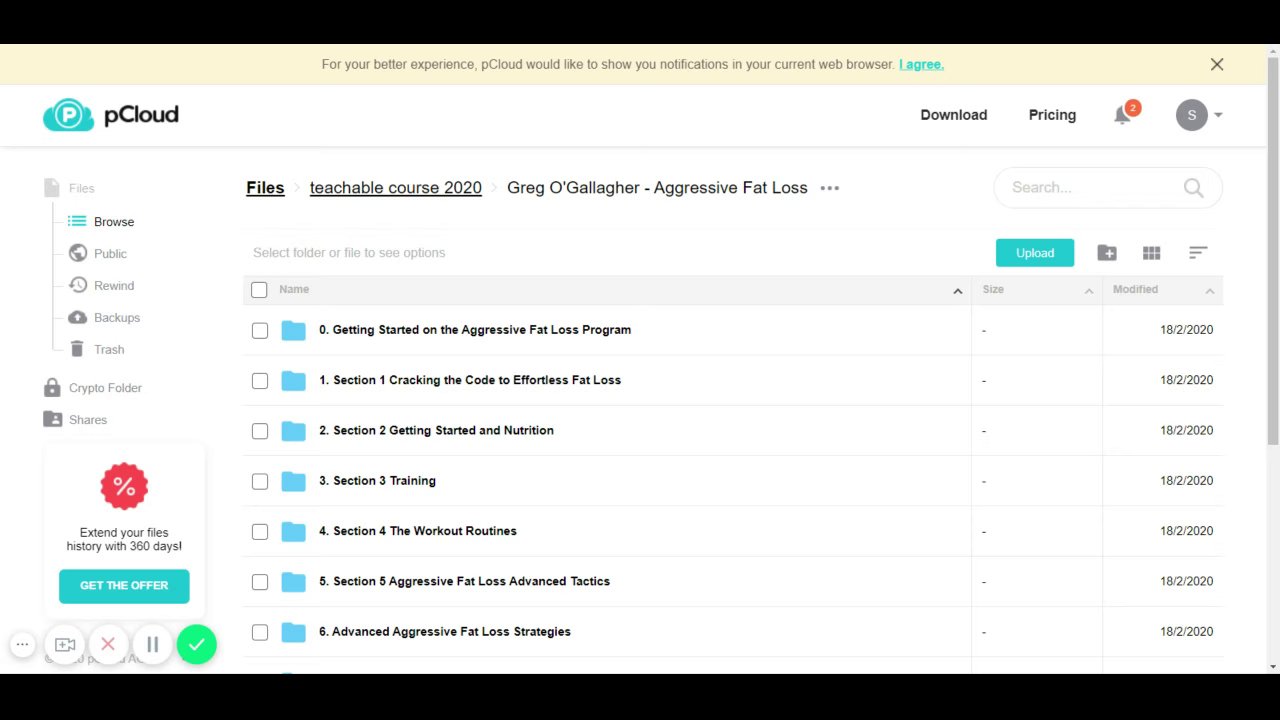
Task: Click the Shares folder icon
Action: (52, 419)
